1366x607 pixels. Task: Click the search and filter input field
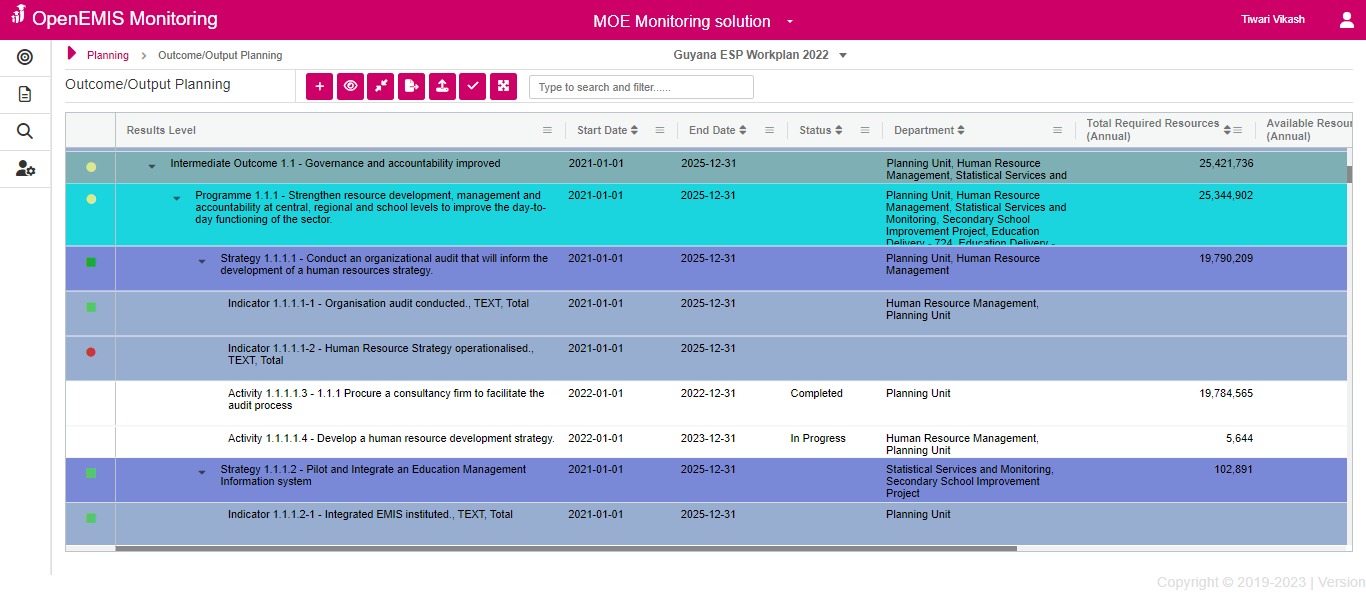tap(640, 87)
